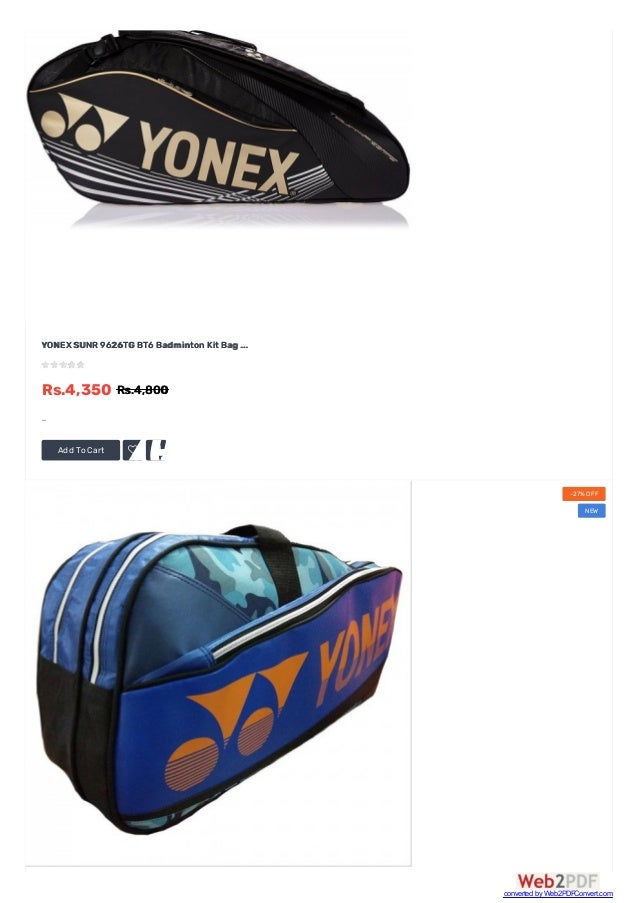Rate the kit bag one star
This screenshot has width=638, height=903.
[45, 365]
